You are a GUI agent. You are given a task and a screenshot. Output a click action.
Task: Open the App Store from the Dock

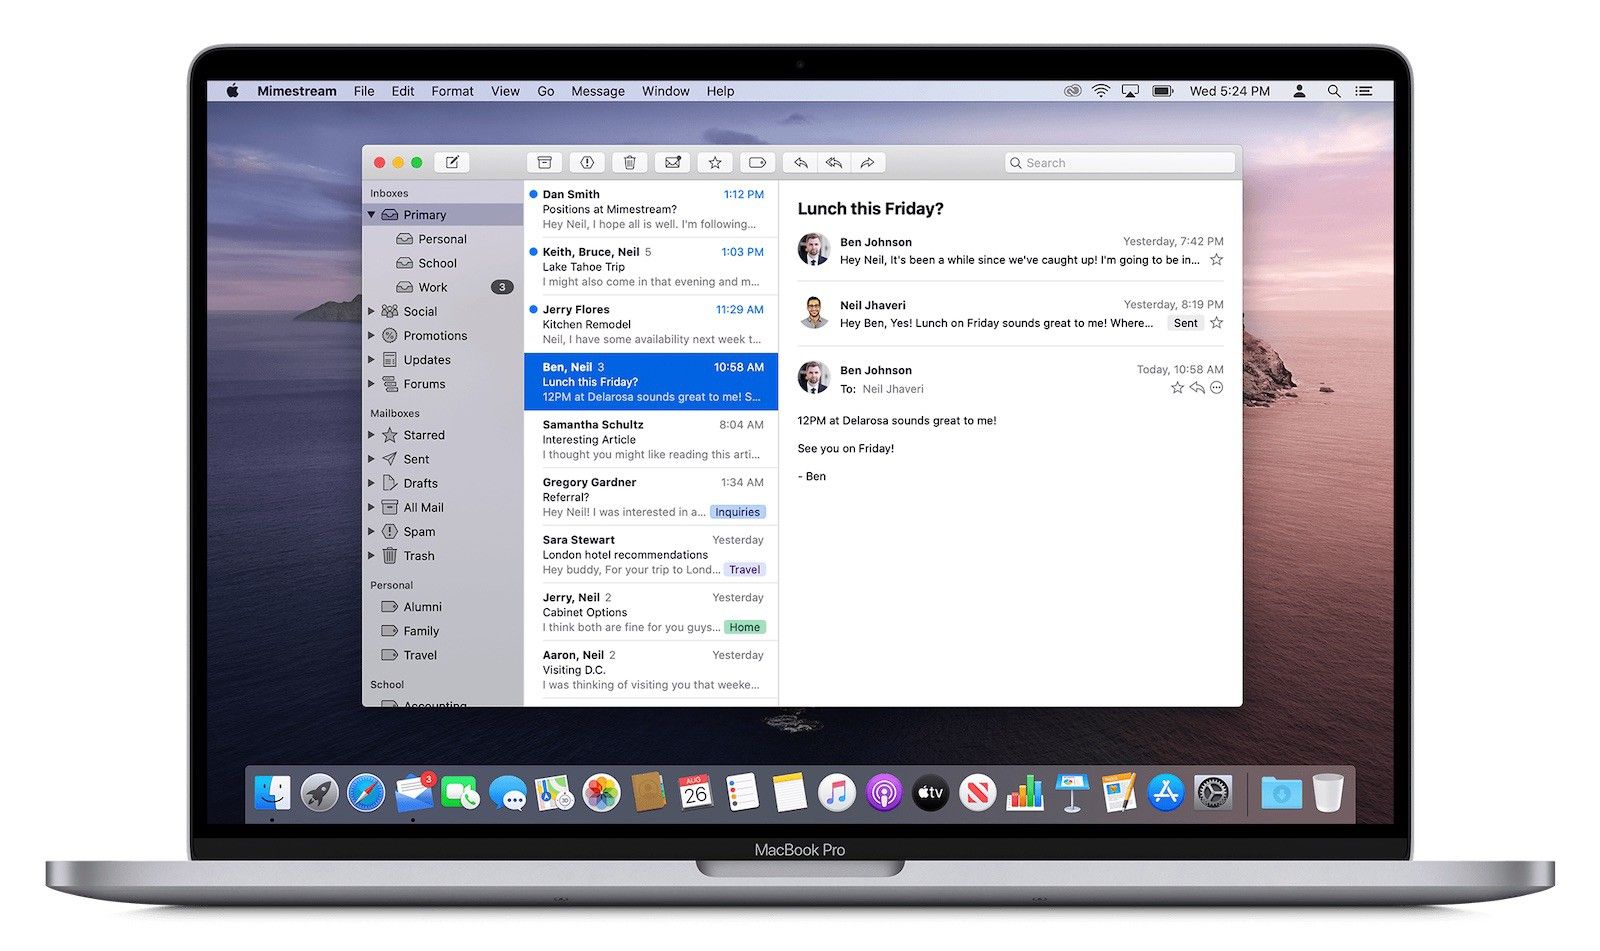point(1166,794)
